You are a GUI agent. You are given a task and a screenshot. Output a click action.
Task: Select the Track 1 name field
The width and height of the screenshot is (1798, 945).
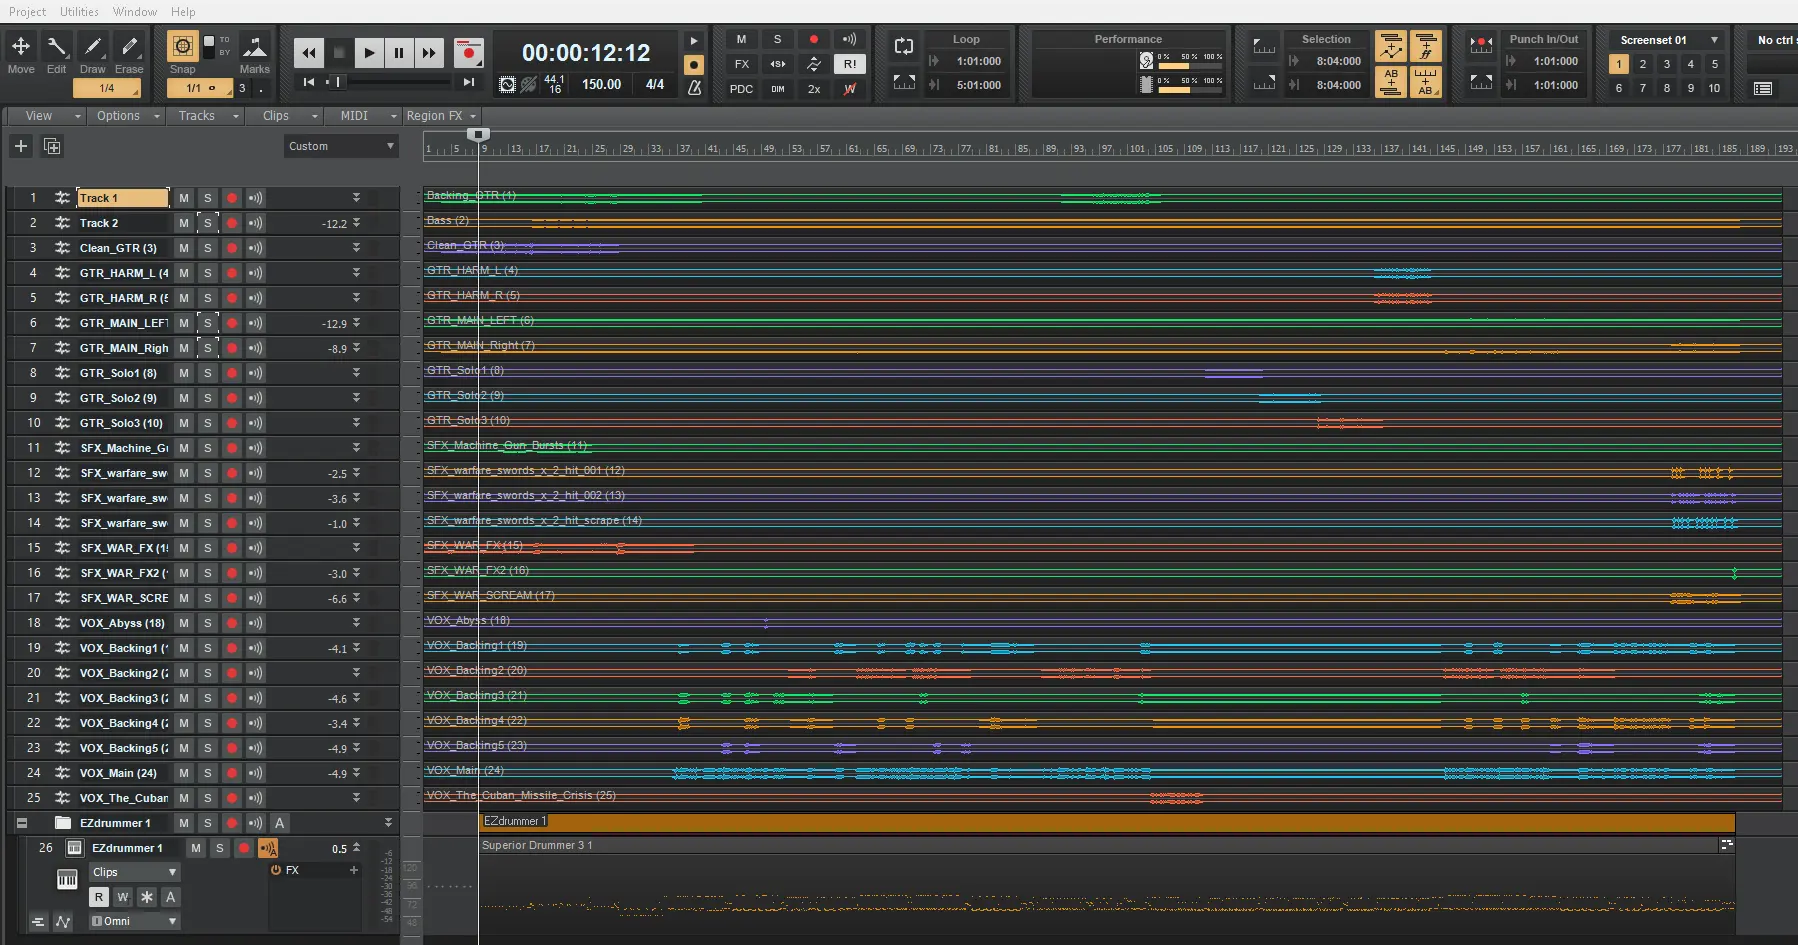tap(122, 198)
